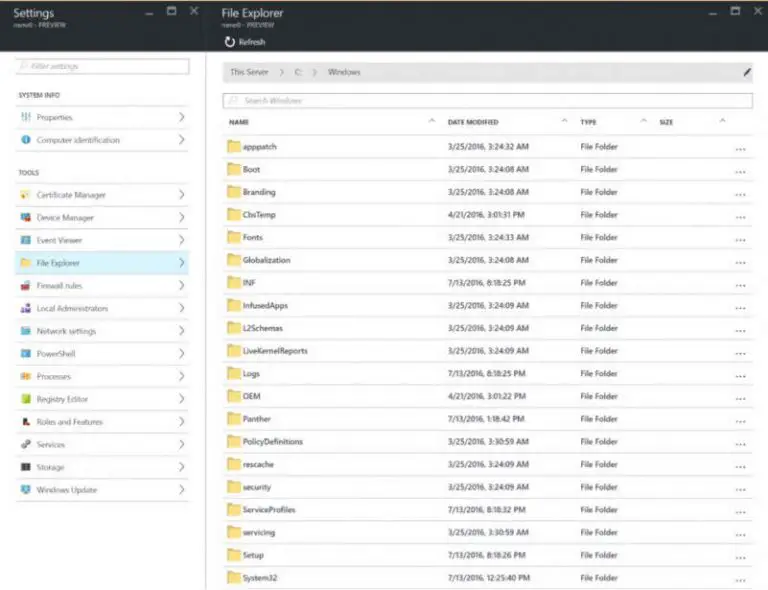Expand the Properties chevron
768x590 pixels.
coord(181,117)
